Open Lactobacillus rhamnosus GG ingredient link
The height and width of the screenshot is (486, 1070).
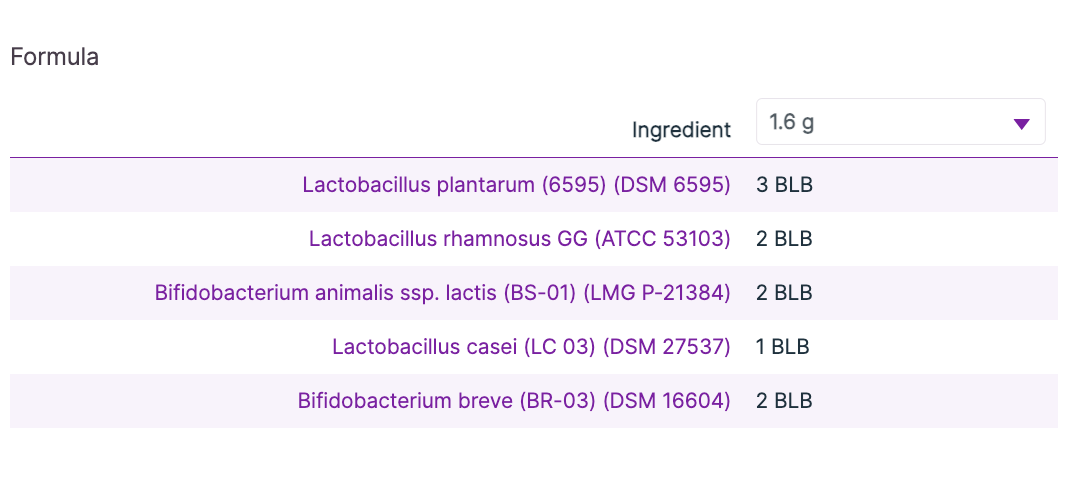coord(448,239)
